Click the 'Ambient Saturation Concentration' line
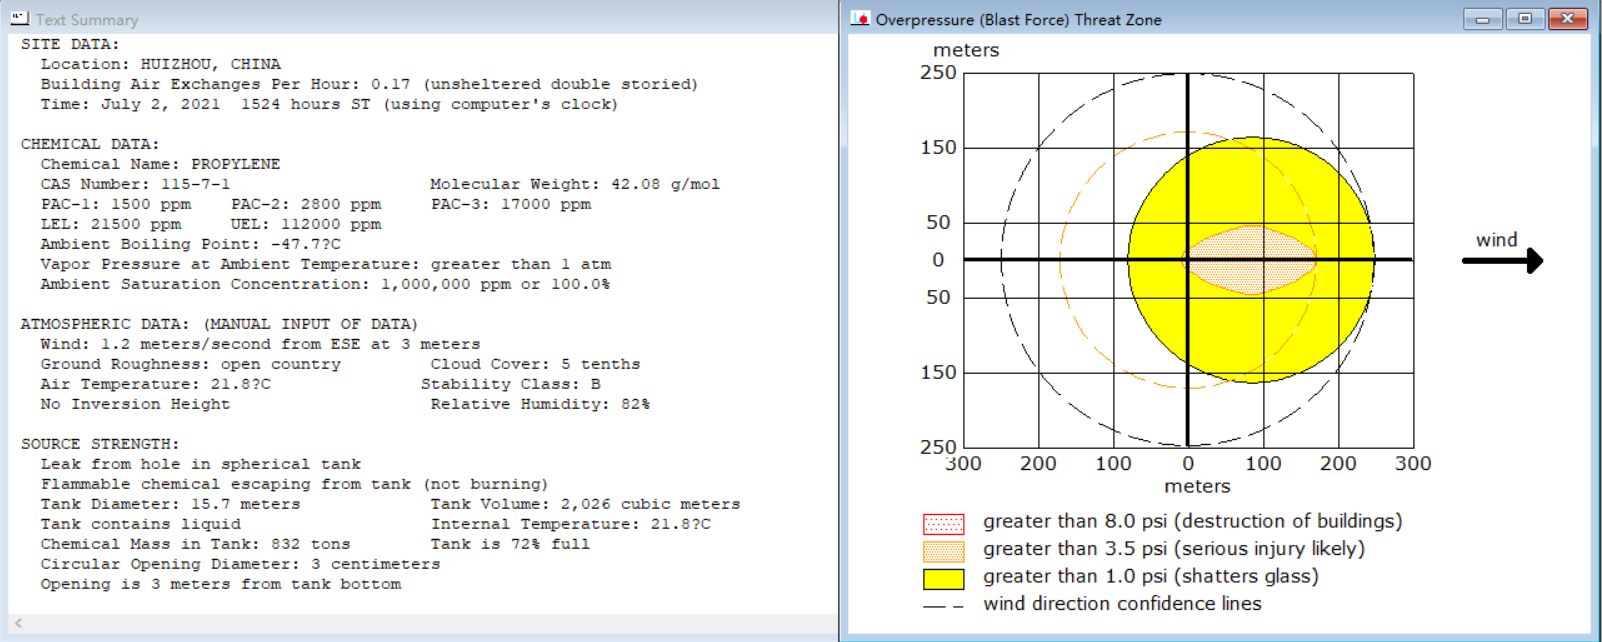Viewport: 1602px width, 642px height. coord(325,284)
